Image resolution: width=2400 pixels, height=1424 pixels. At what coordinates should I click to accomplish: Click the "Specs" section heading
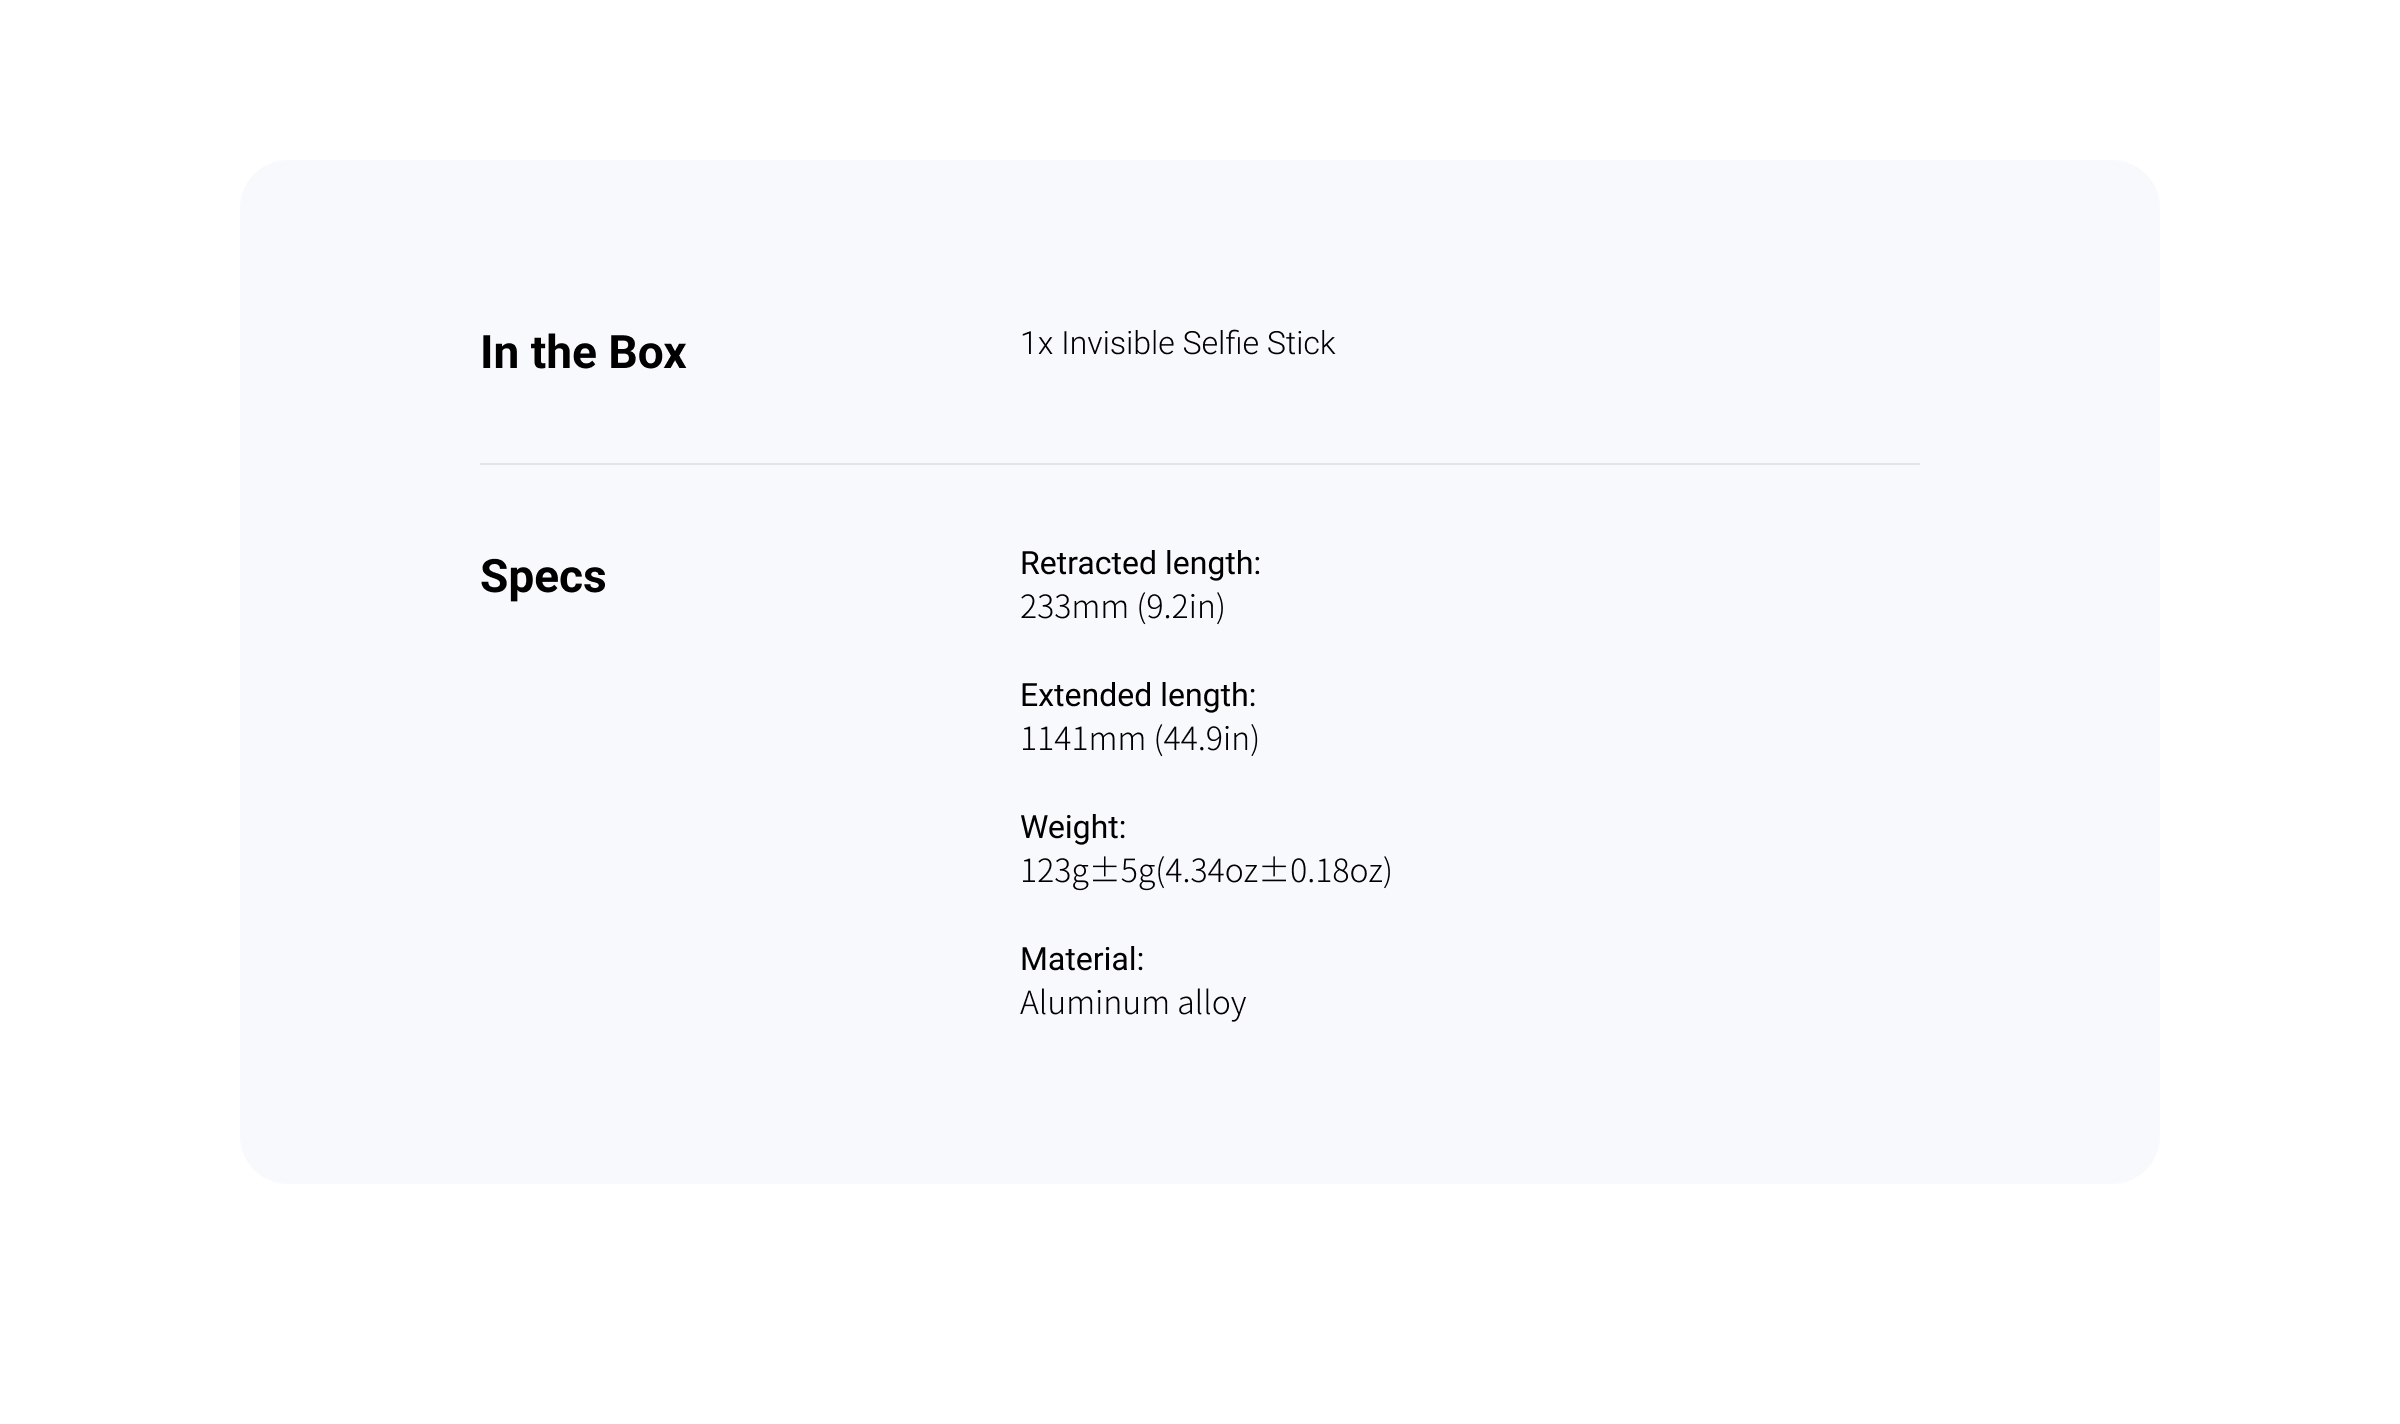pyautogui.click(x=542, y=577)
